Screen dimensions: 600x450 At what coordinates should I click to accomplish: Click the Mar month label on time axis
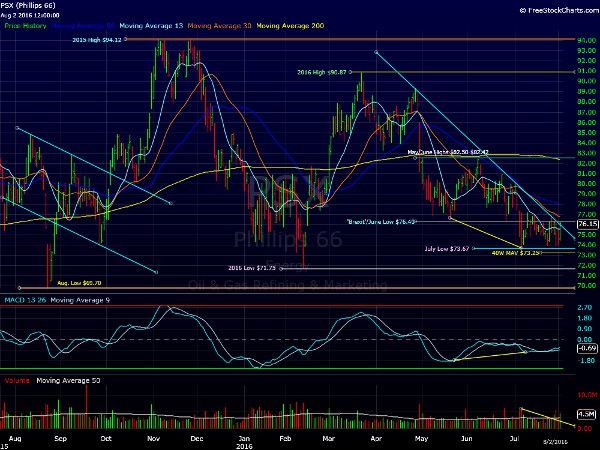tap(329, 439)
